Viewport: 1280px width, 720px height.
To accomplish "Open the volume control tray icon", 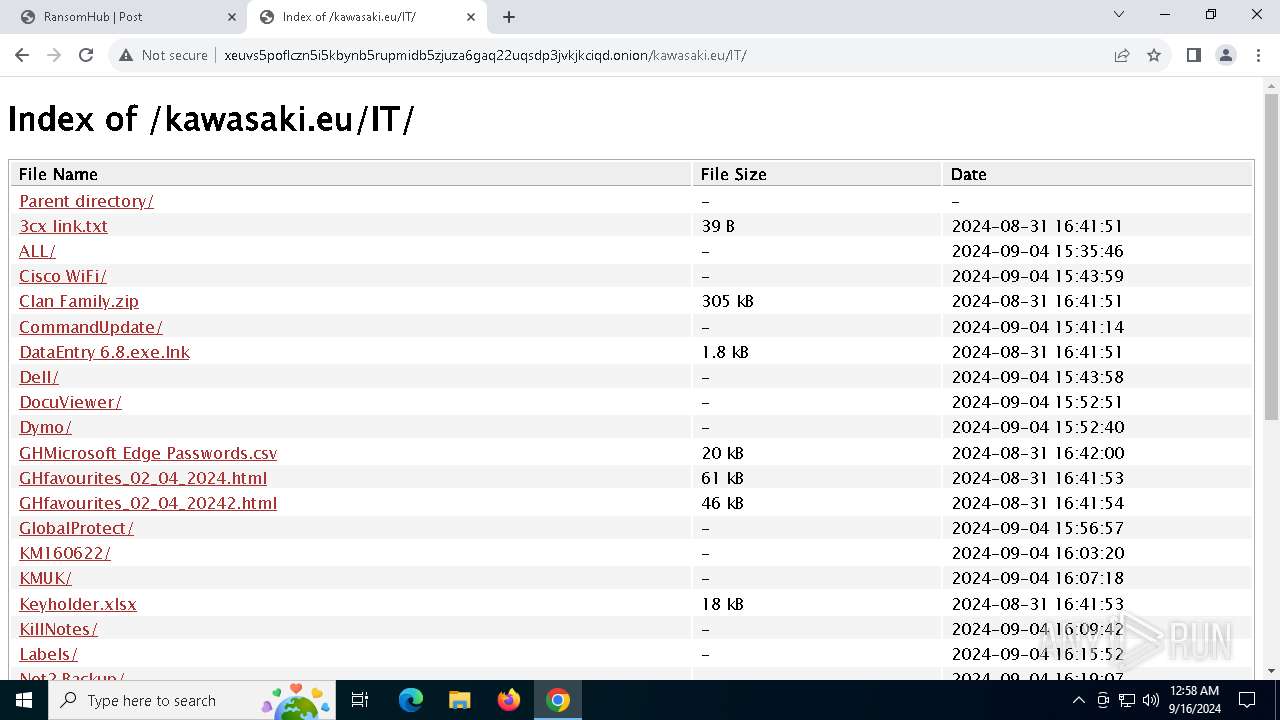I will tap(1151, 700).
